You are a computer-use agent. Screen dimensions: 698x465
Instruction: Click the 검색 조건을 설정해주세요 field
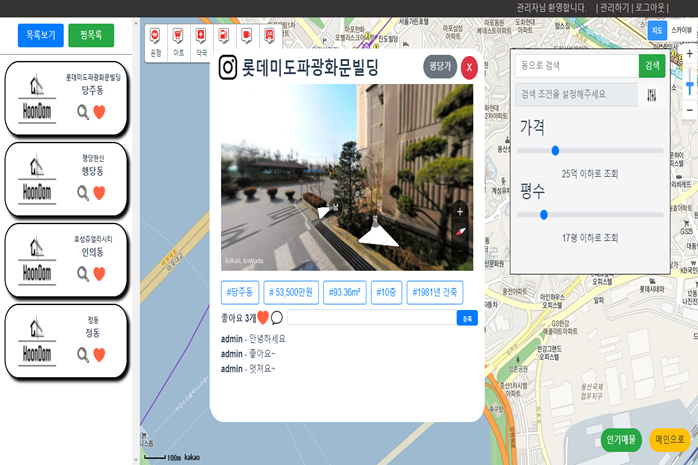[576, 95]
